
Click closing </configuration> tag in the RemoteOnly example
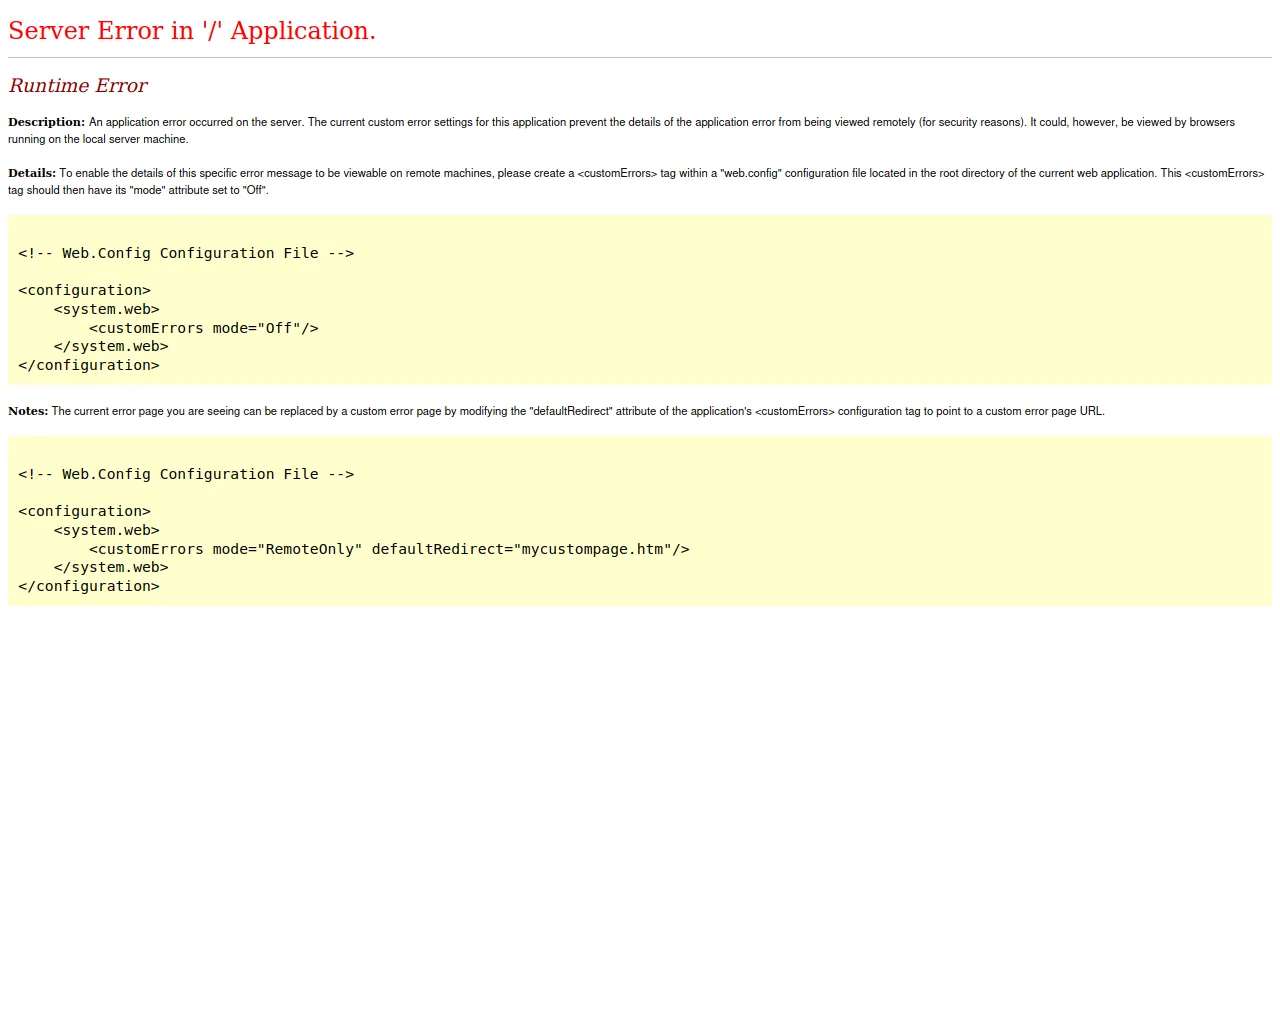click(x=89, y=587)
